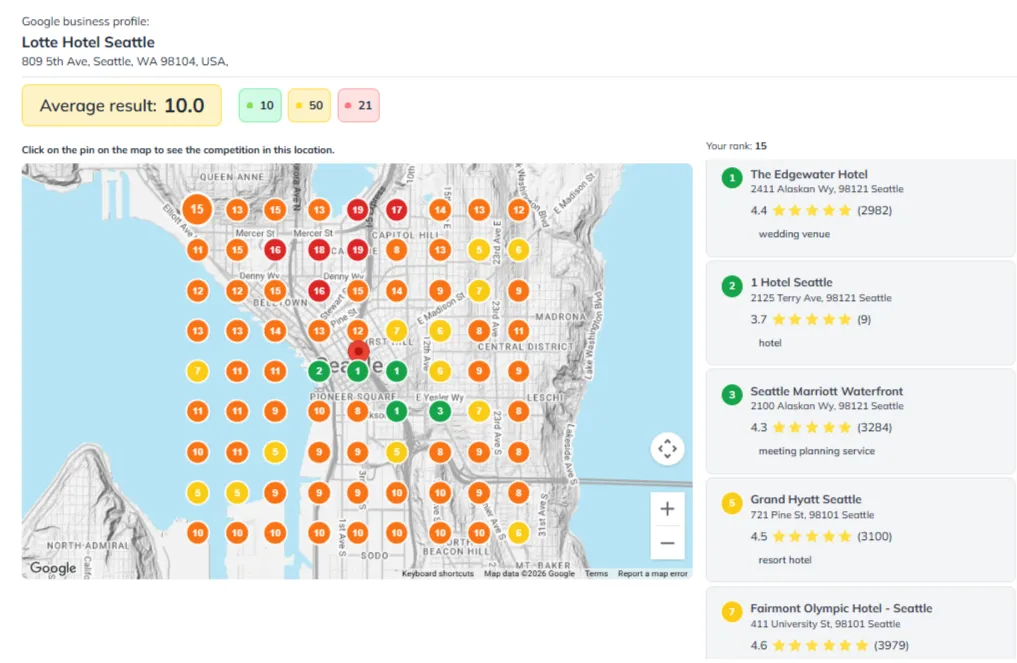Click address 411 University St, 98101 Seattle
Viewport: 1017px width, 663px height.
(x=825, y=623)
